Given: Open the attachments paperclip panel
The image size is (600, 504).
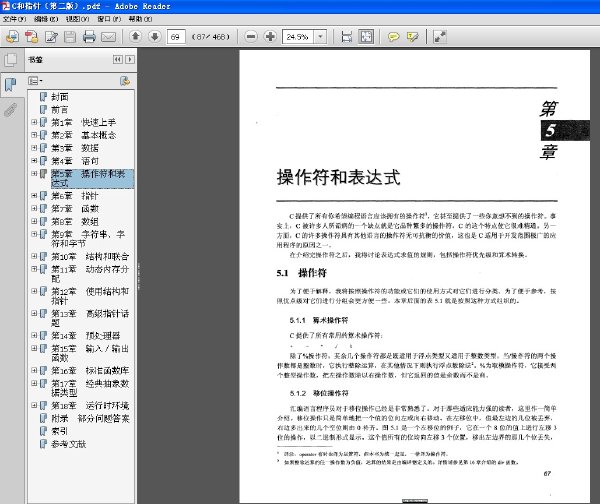Looking at the screenshot, I should tap(11, 110).
